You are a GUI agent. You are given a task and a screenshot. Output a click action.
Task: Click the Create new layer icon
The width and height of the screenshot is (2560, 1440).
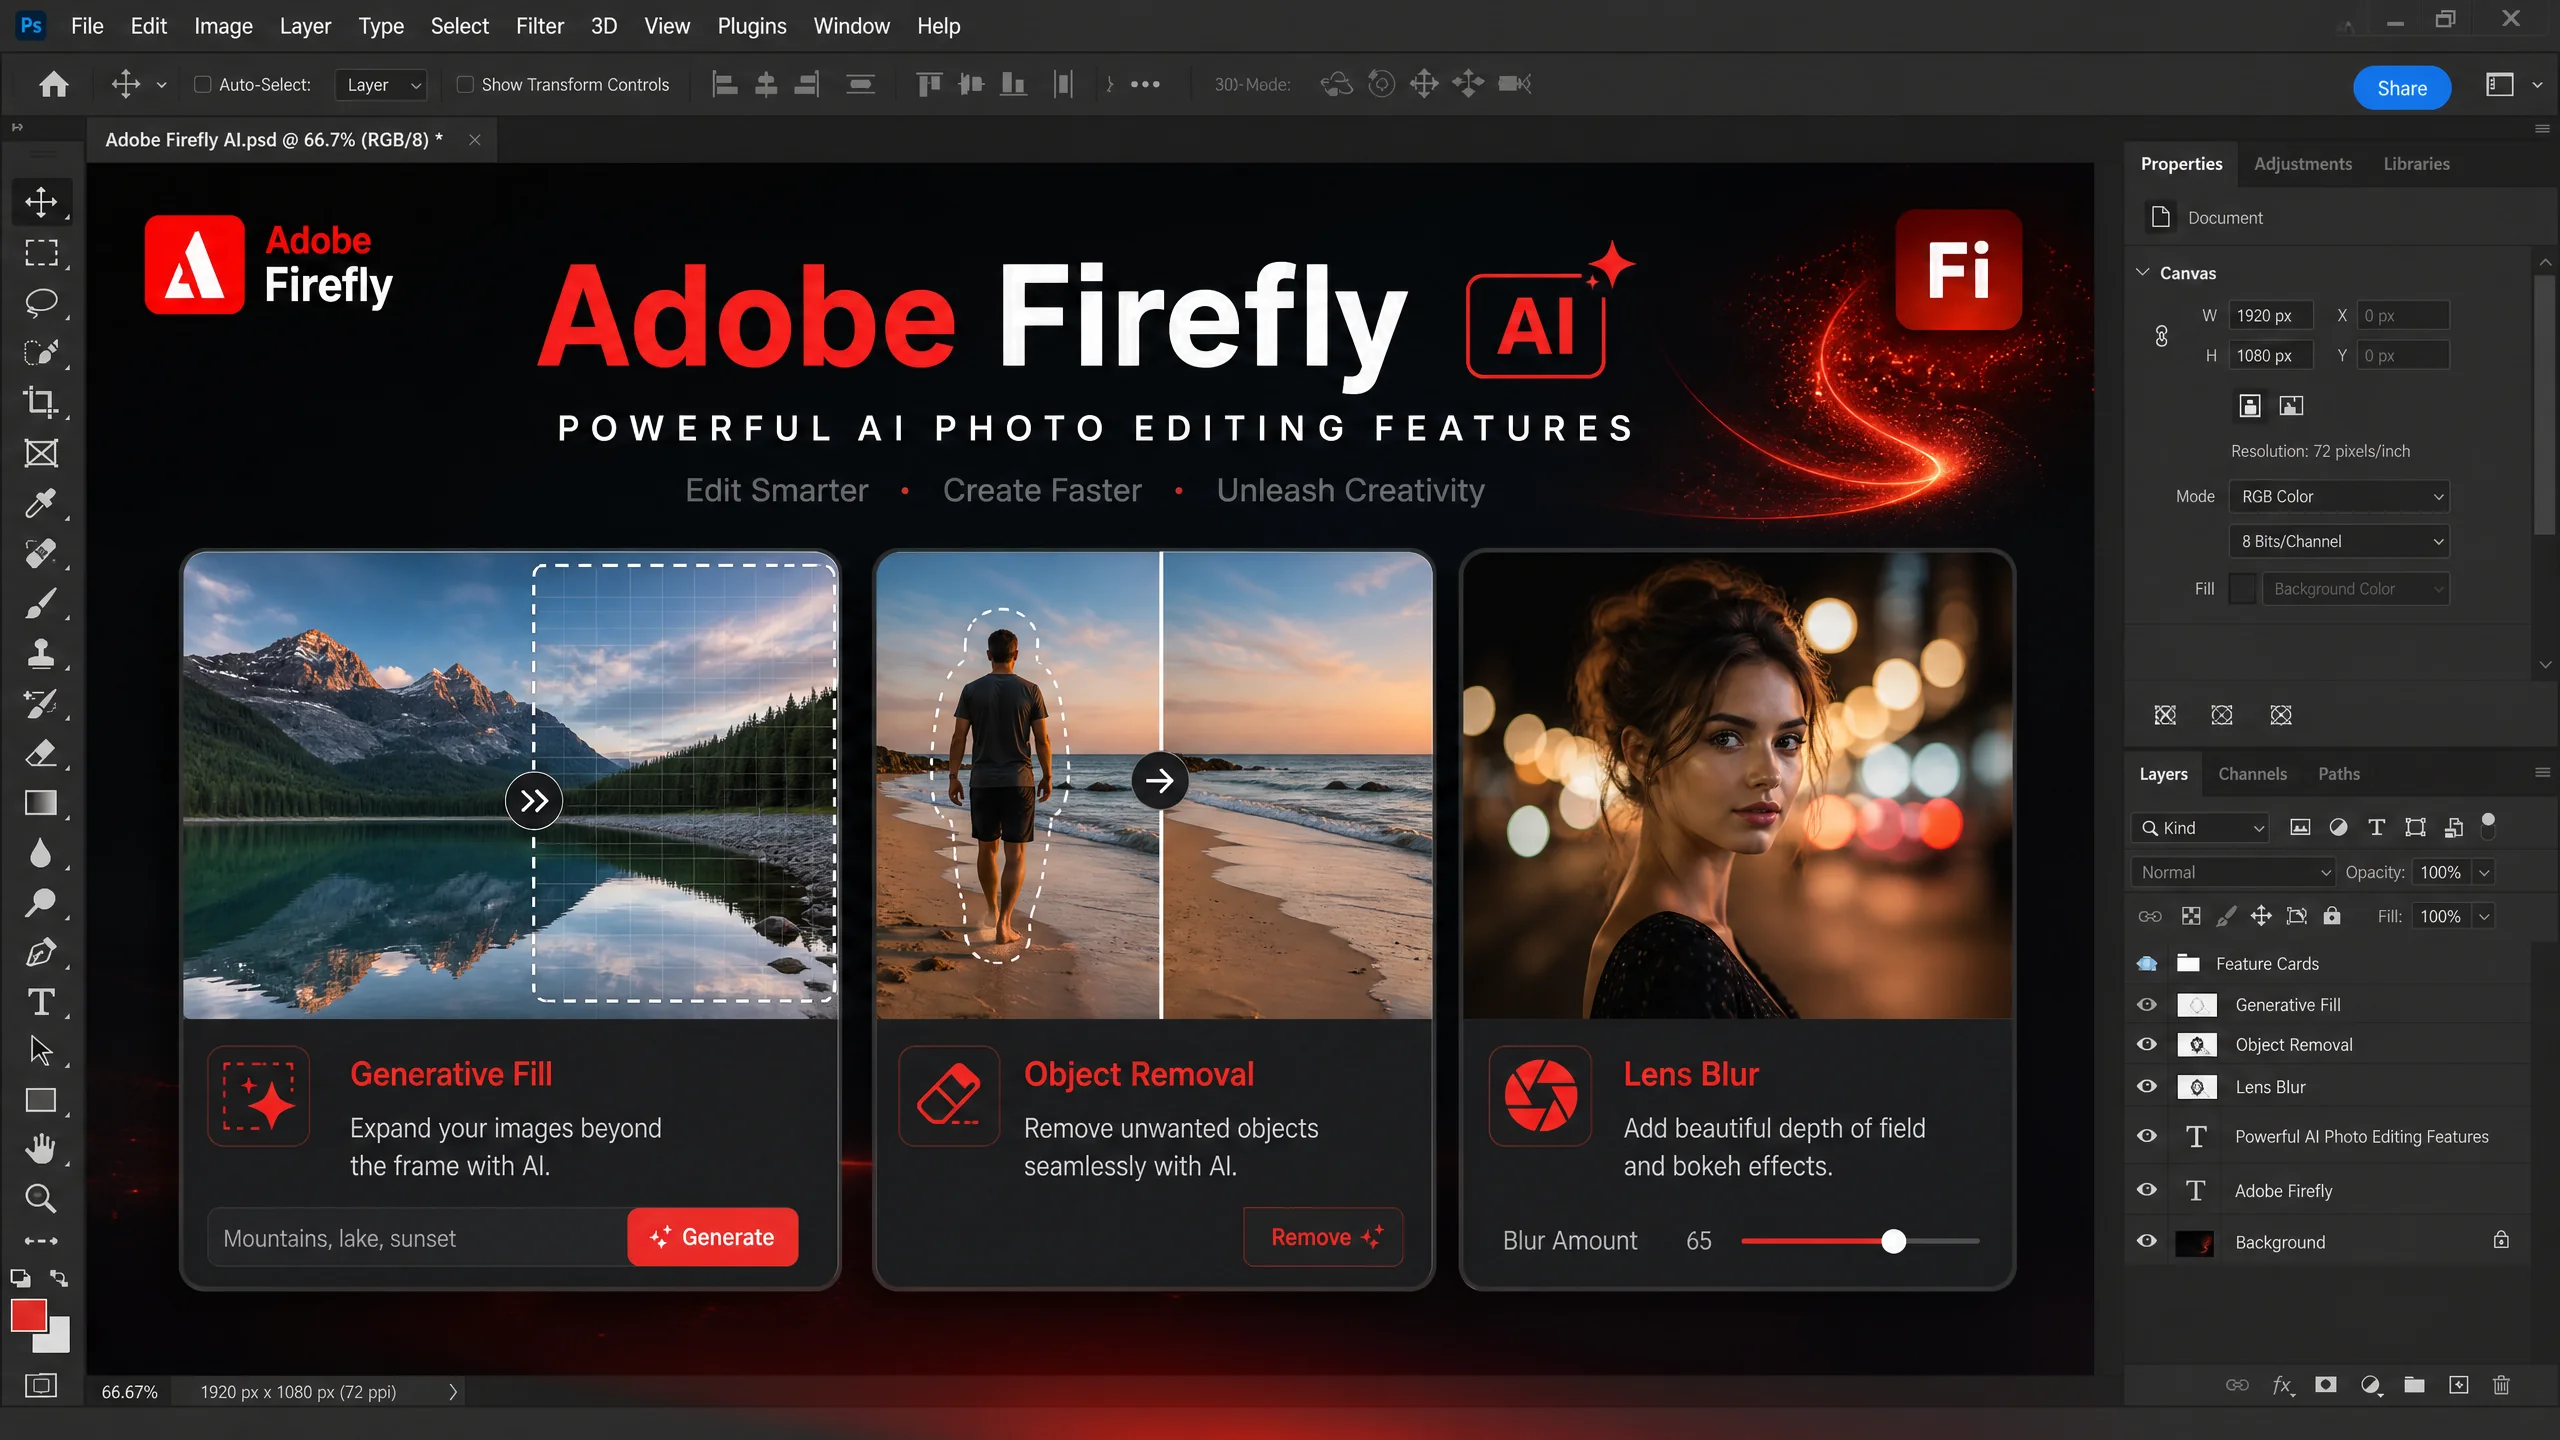[x=2458, y=1385]
